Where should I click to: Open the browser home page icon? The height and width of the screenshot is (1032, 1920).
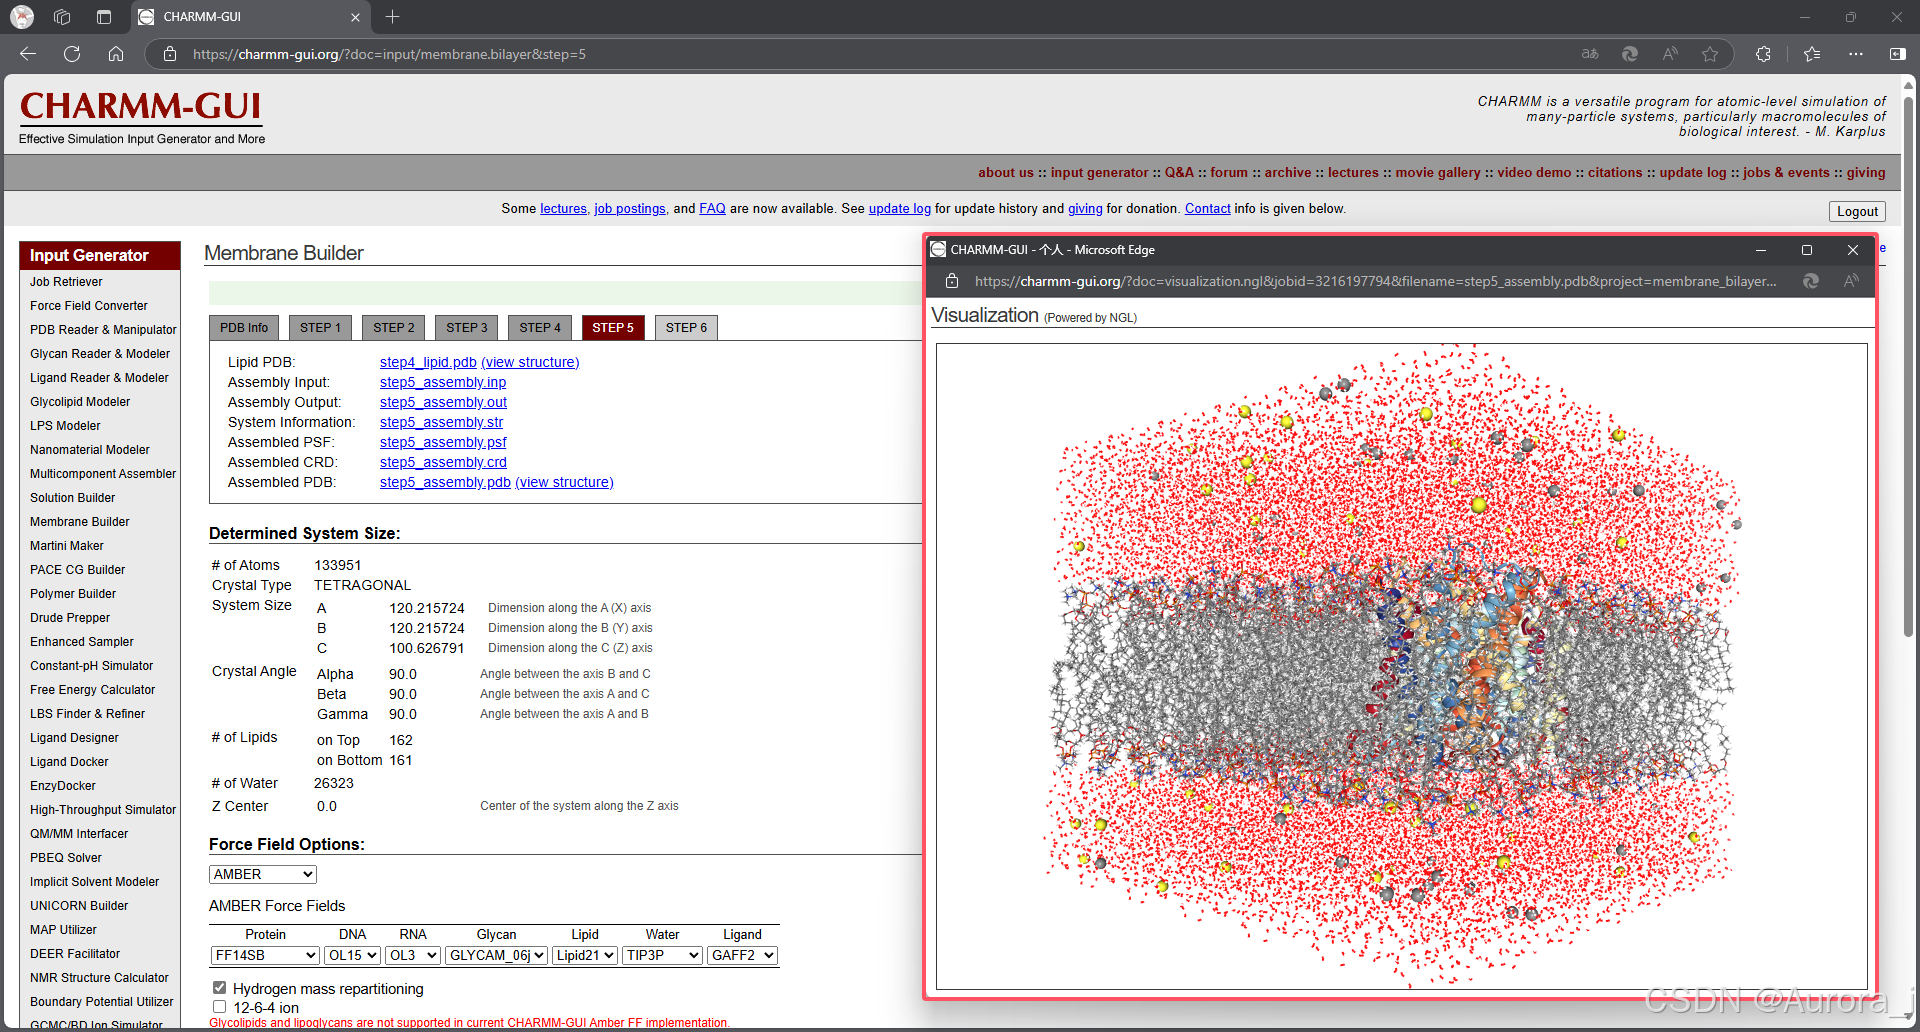click(116, 54)
